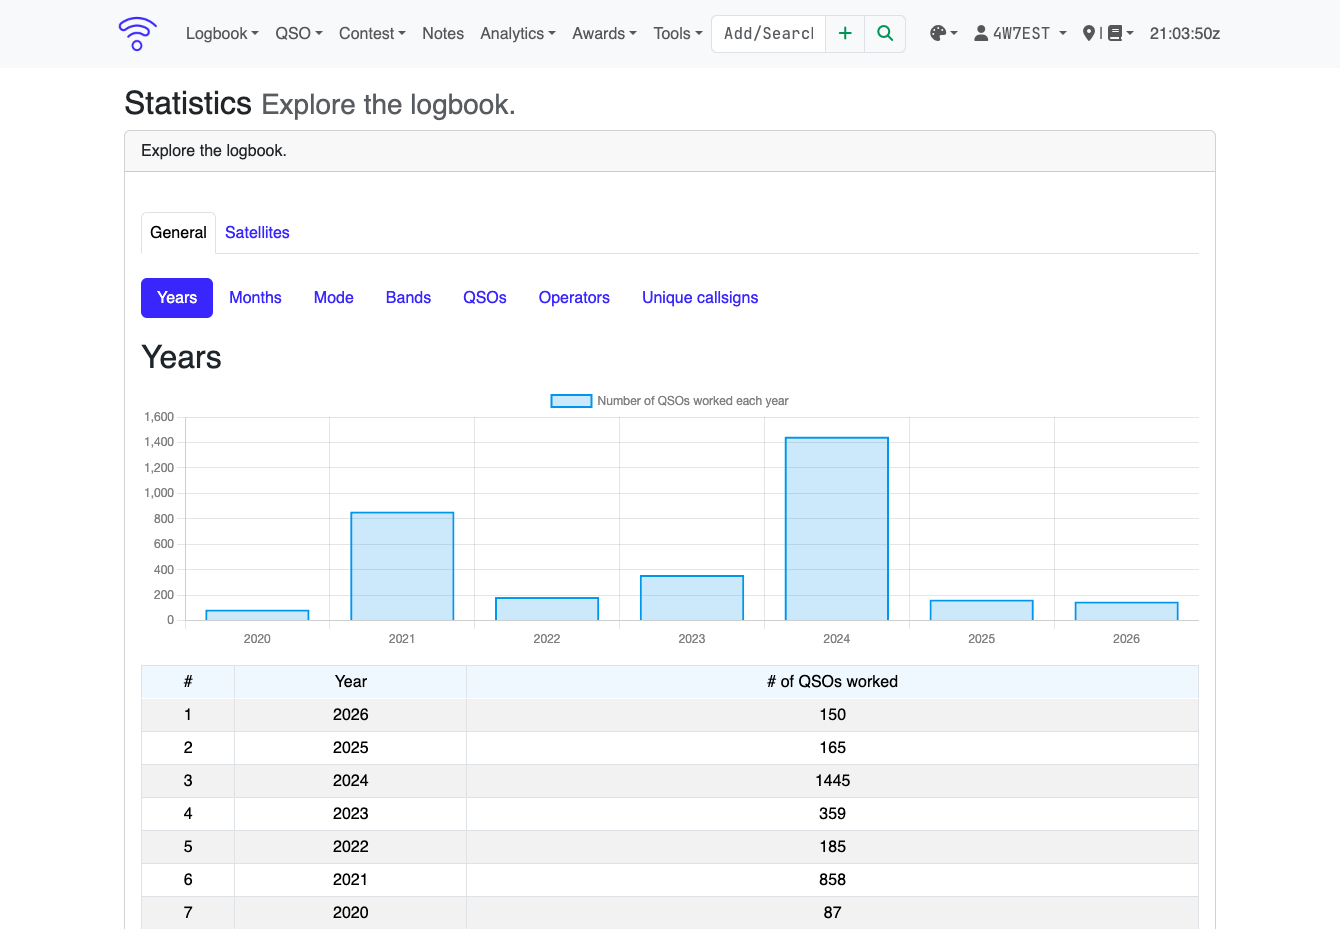Open the palette theme switcher icon
1340x929 pixels.
point(943,33)
